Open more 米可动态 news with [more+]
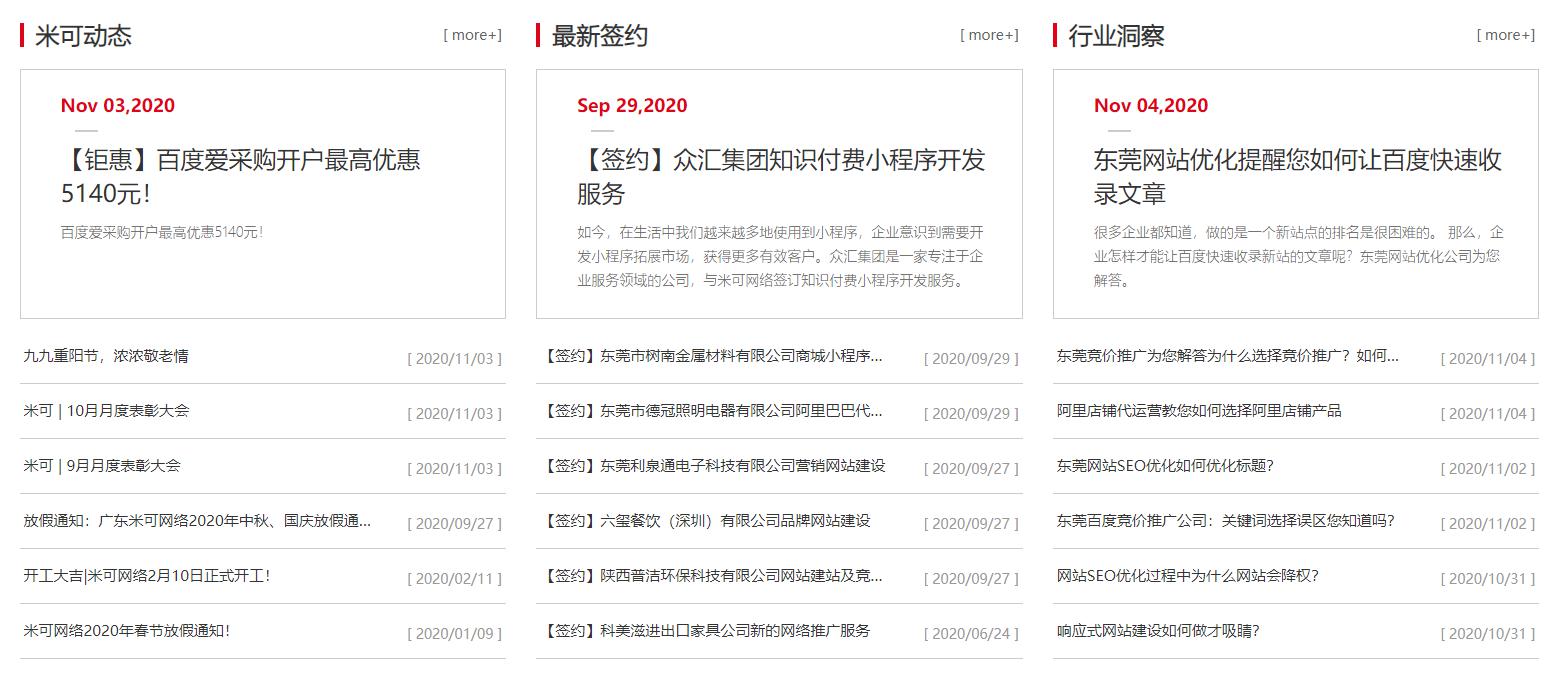1557x675 pixels. point(474,34)
